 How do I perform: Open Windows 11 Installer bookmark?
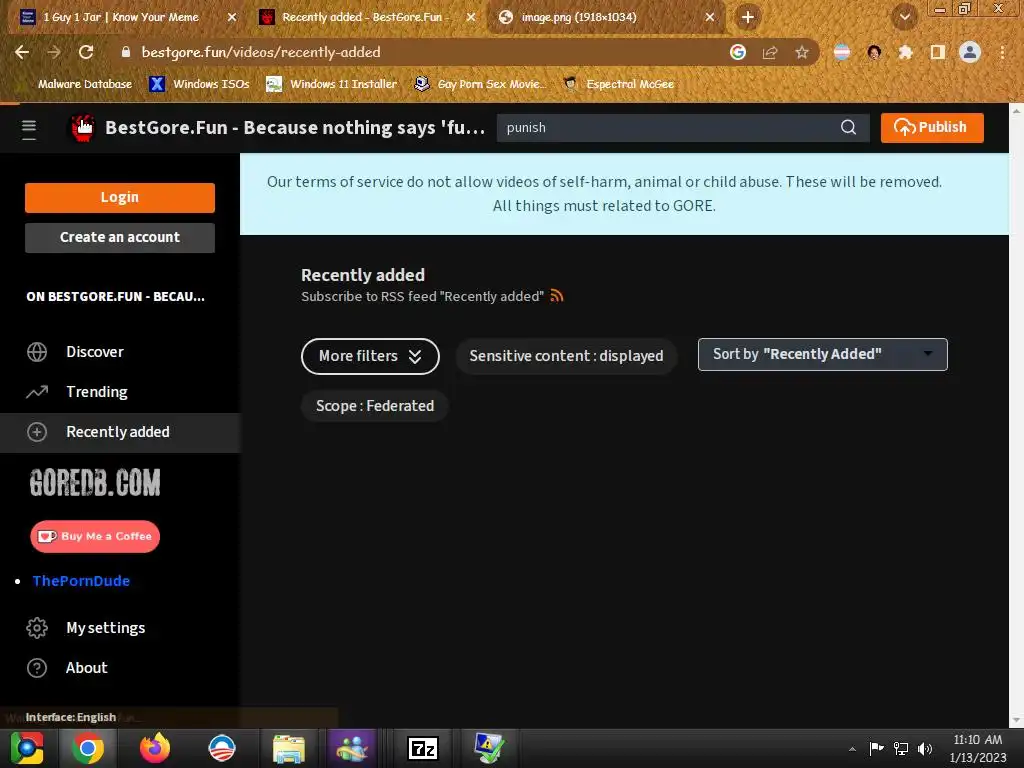coord(332,84)
